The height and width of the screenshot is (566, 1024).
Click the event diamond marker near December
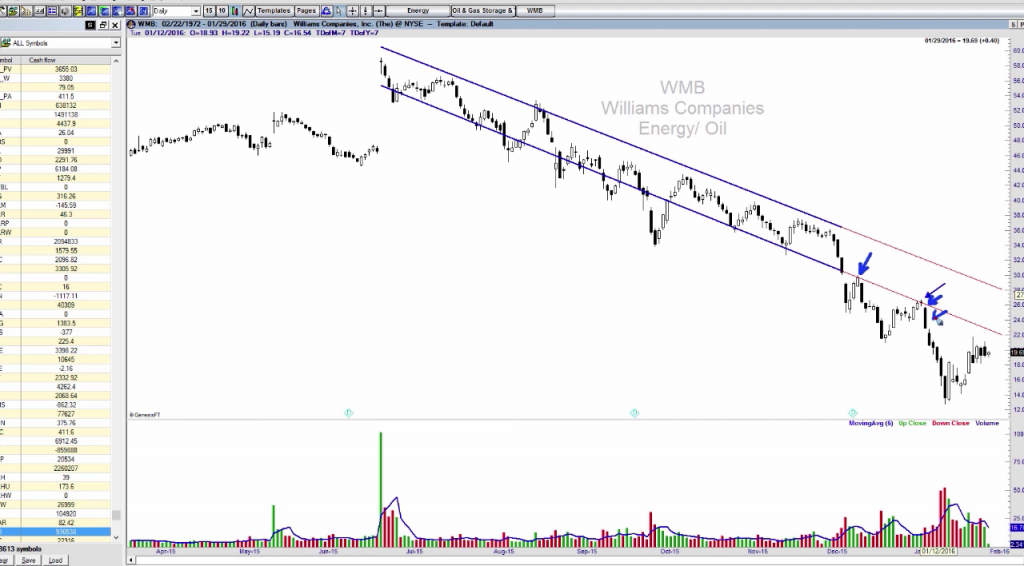click(852, 413)
